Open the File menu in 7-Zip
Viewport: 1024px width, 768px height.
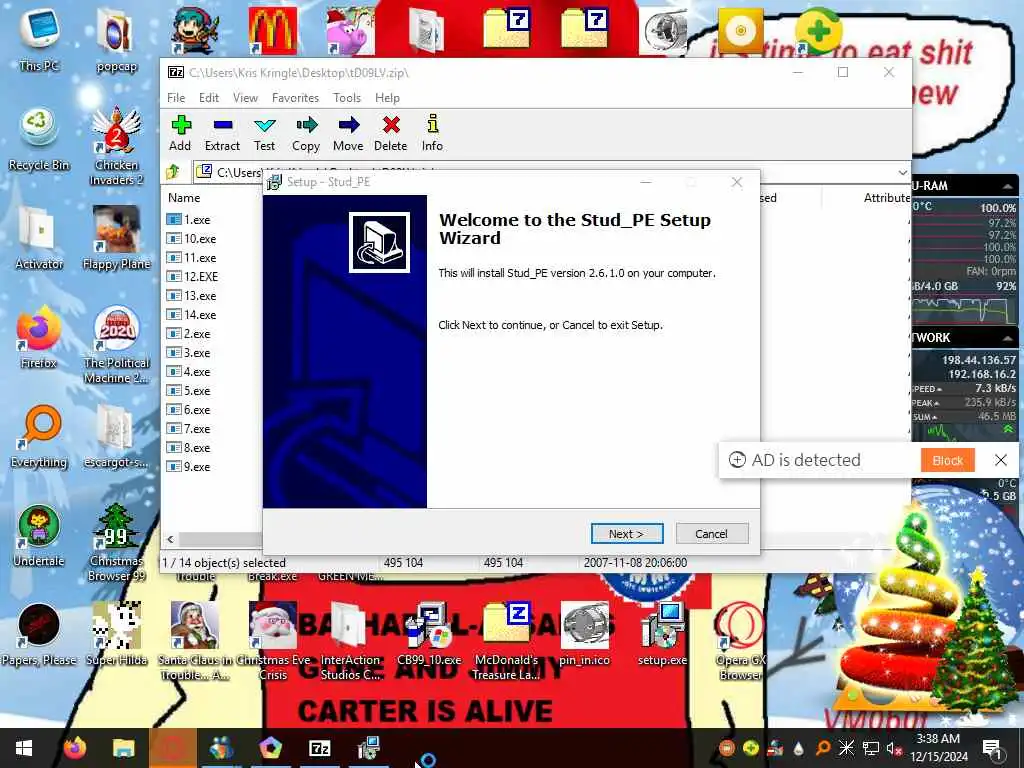pyautogui.click(x=176, y=98)
